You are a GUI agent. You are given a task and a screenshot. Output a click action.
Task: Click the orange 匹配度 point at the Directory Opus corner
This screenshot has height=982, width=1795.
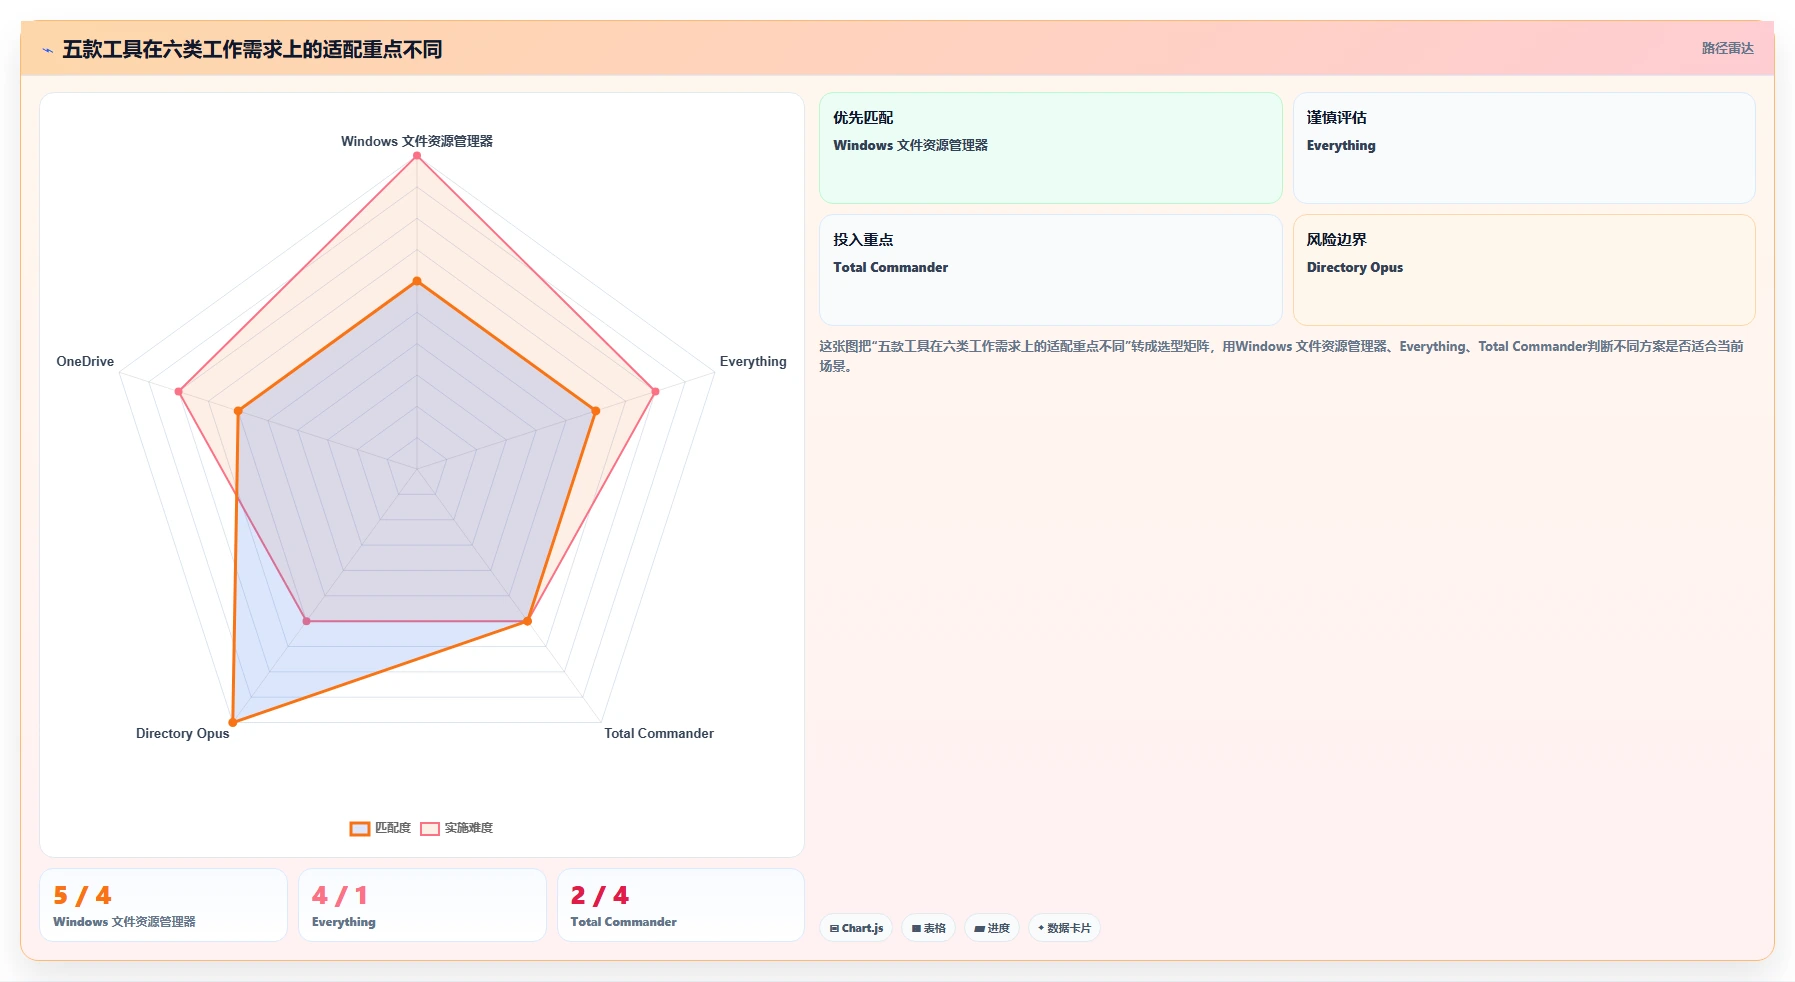[233, 721]
